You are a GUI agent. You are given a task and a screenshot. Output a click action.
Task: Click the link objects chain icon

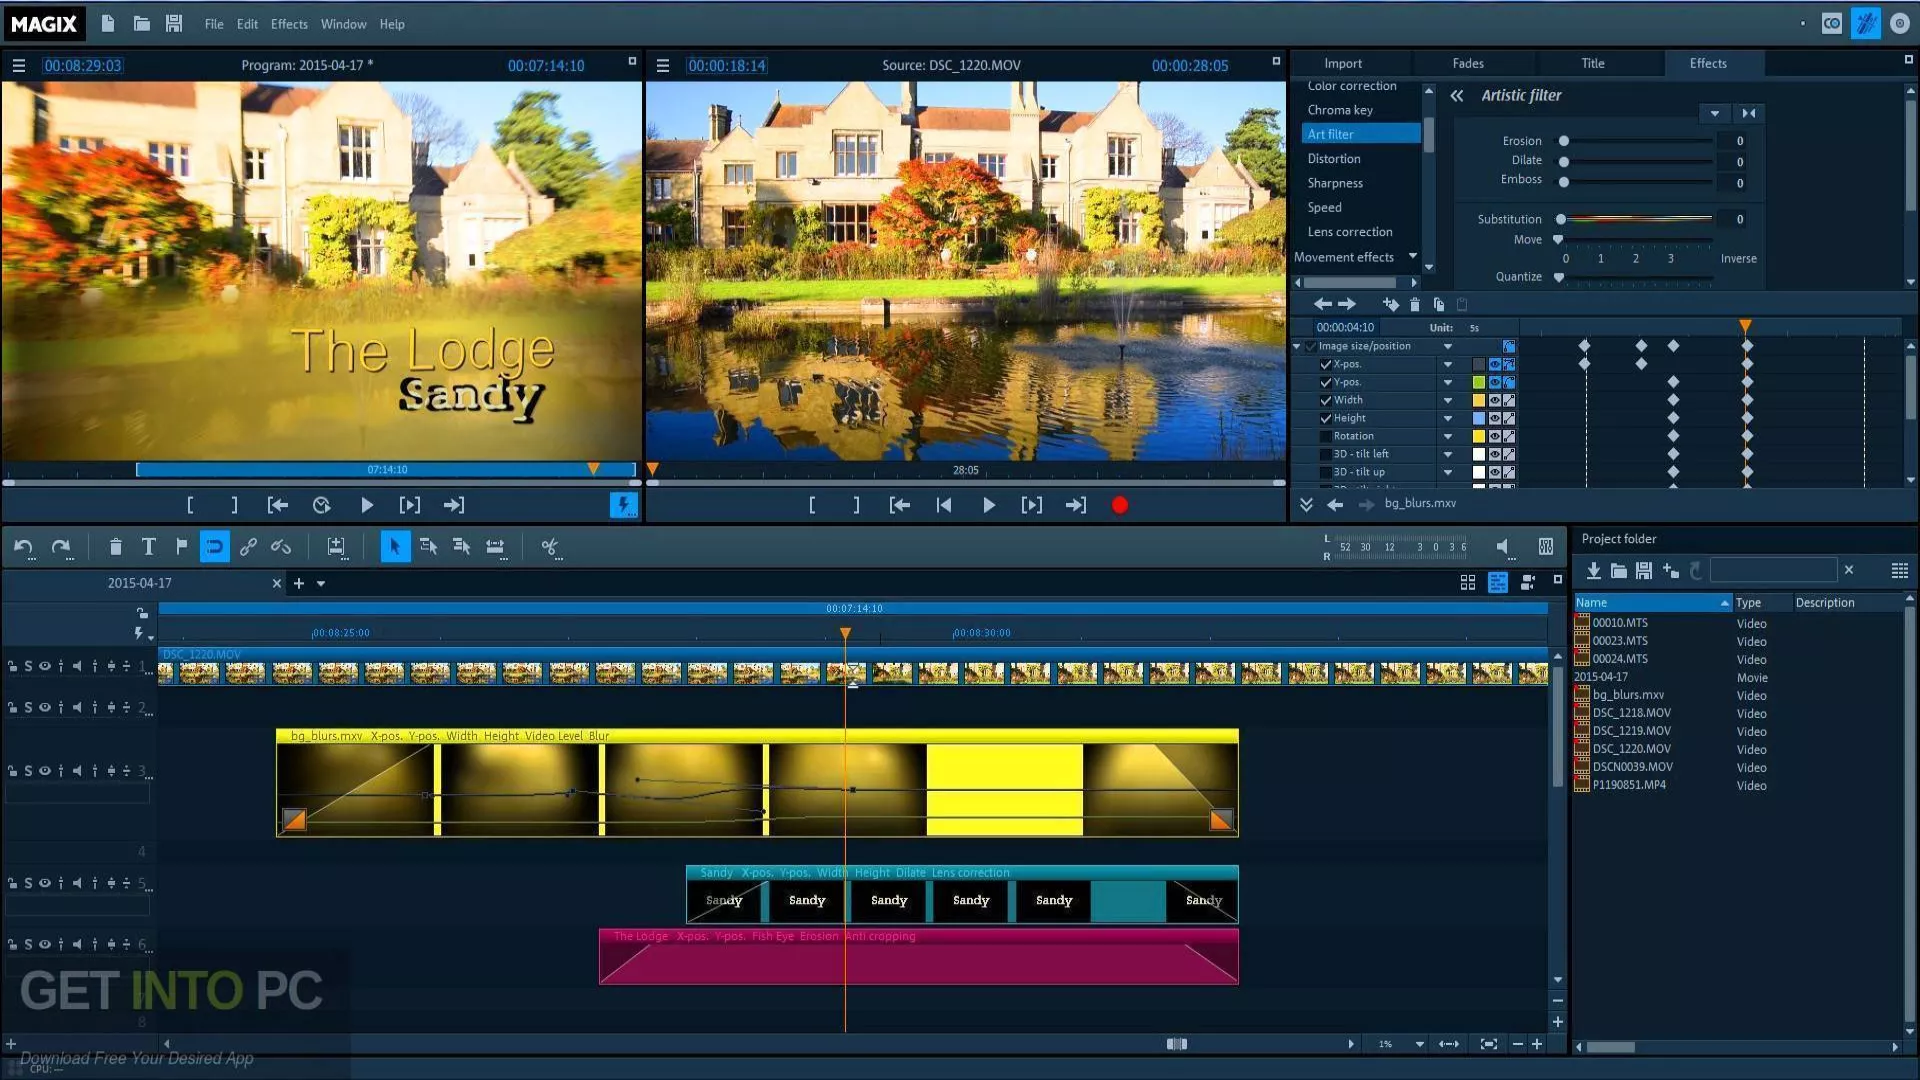coord(248,546)
